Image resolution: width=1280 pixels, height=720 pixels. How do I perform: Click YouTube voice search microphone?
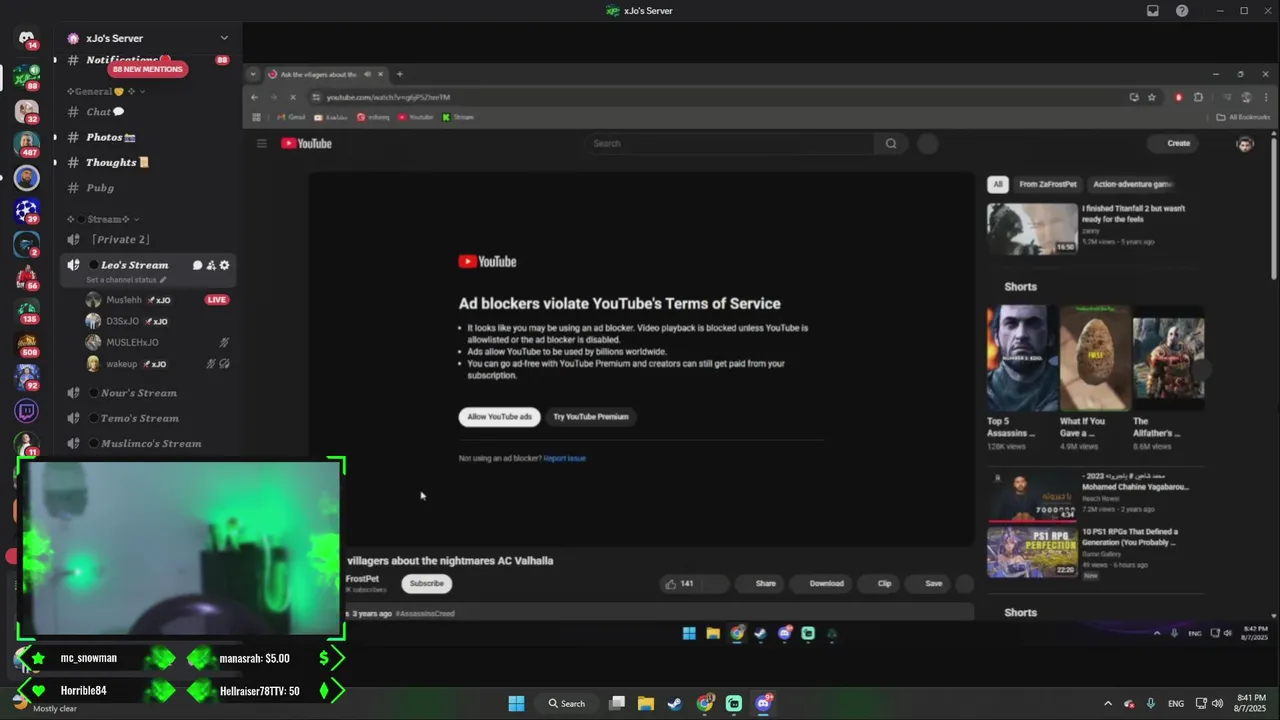[928, 143]
